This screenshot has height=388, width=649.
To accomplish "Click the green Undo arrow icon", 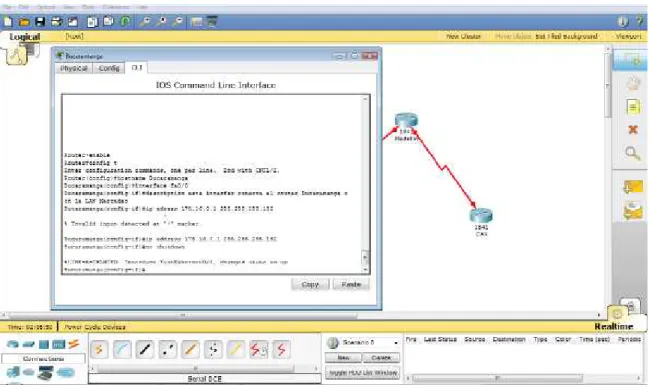I will (125, 22).
